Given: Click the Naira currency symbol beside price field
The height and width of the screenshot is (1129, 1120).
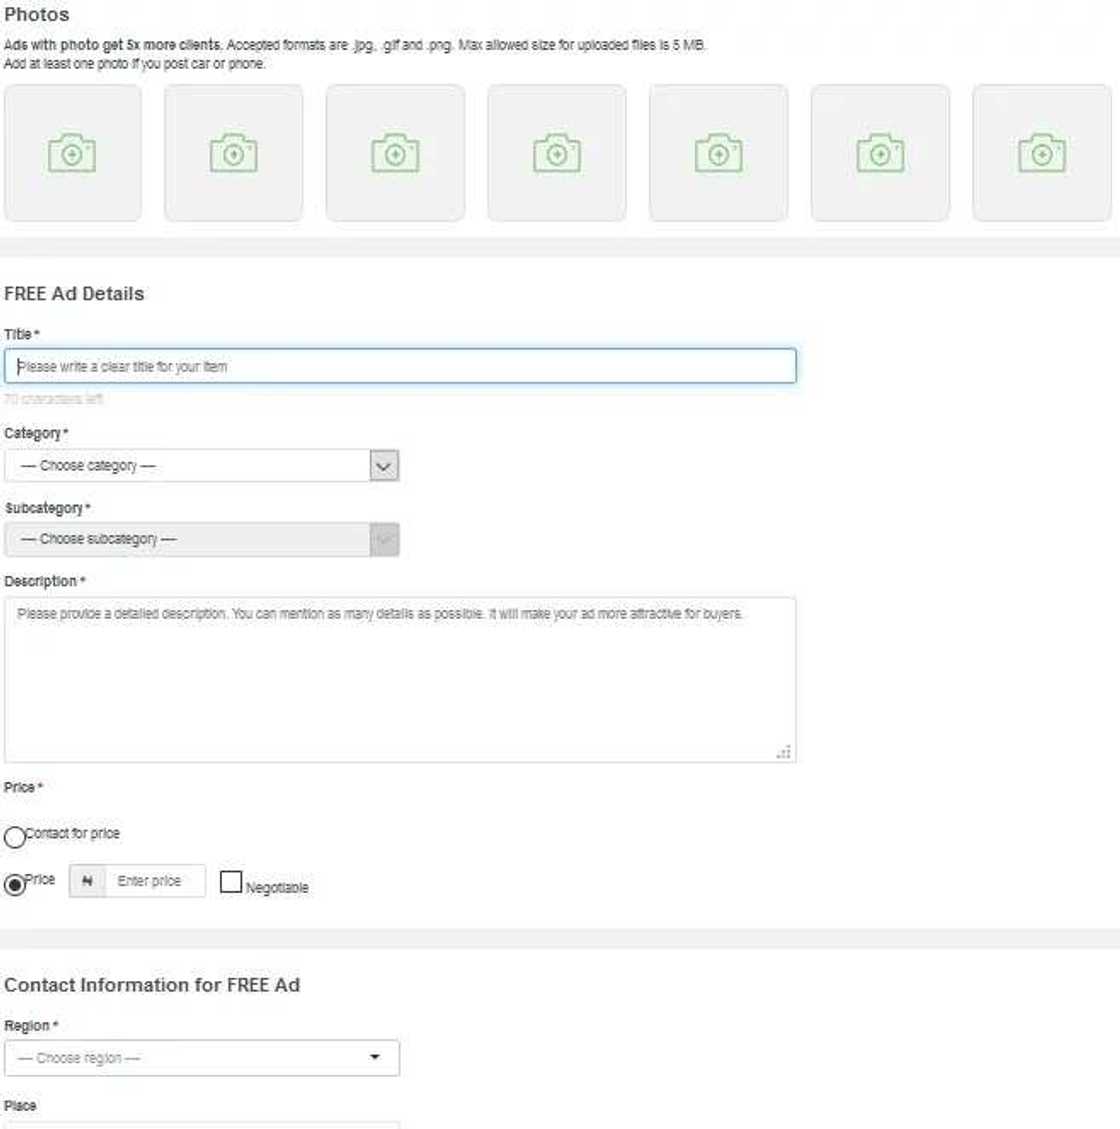Looking at the screenshot, I should point(88,881).
